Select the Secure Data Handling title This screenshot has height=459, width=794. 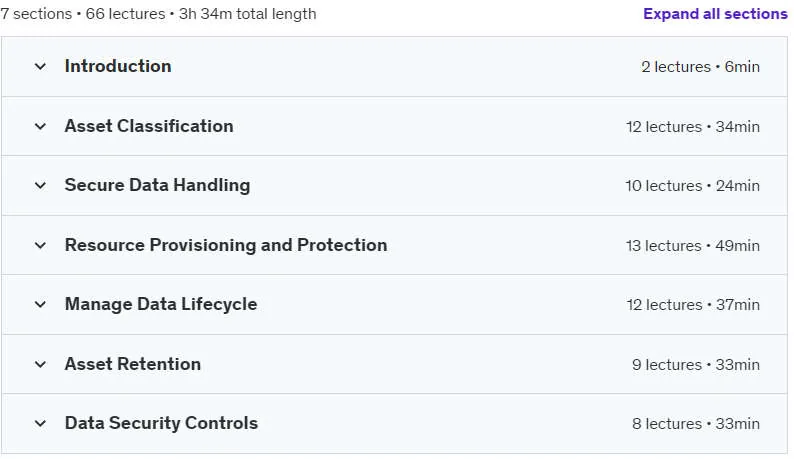157,185
